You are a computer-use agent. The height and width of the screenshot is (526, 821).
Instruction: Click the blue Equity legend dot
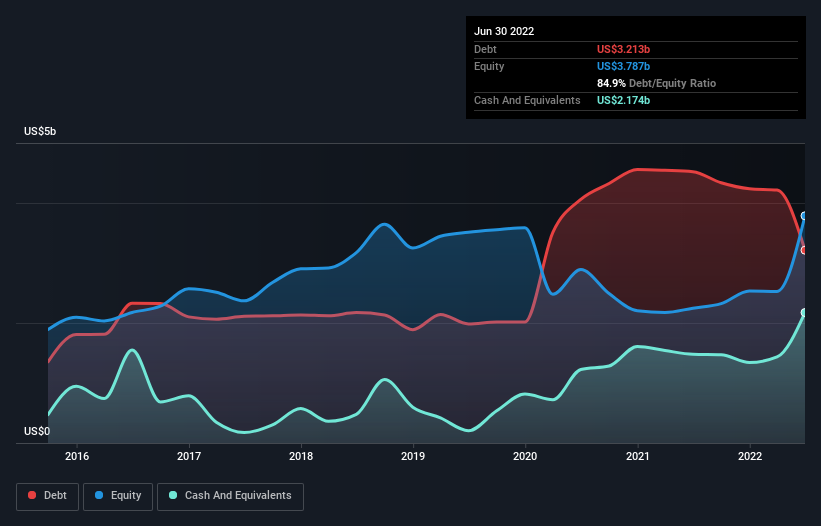pyautogui.click(x=99, y=495)
